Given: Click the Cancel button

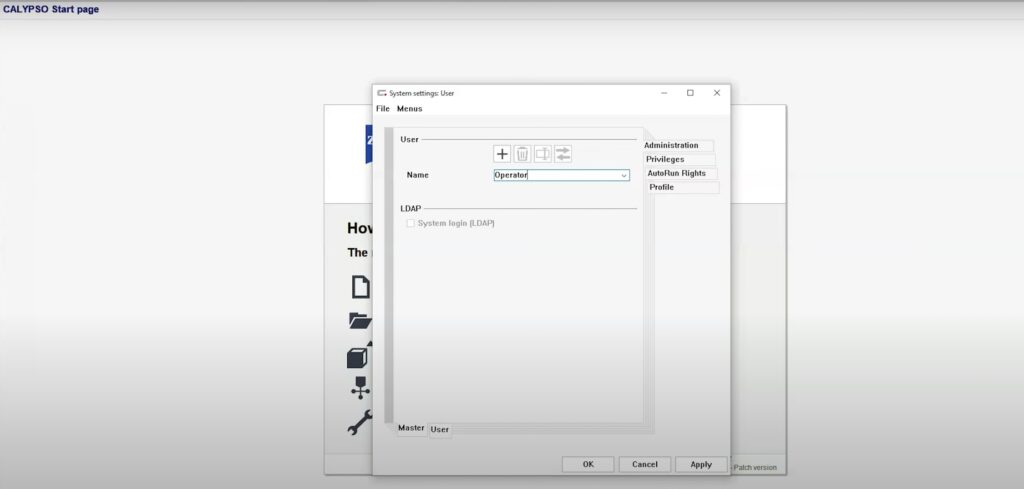Looking at the screenshot, I should coord(645,464).
